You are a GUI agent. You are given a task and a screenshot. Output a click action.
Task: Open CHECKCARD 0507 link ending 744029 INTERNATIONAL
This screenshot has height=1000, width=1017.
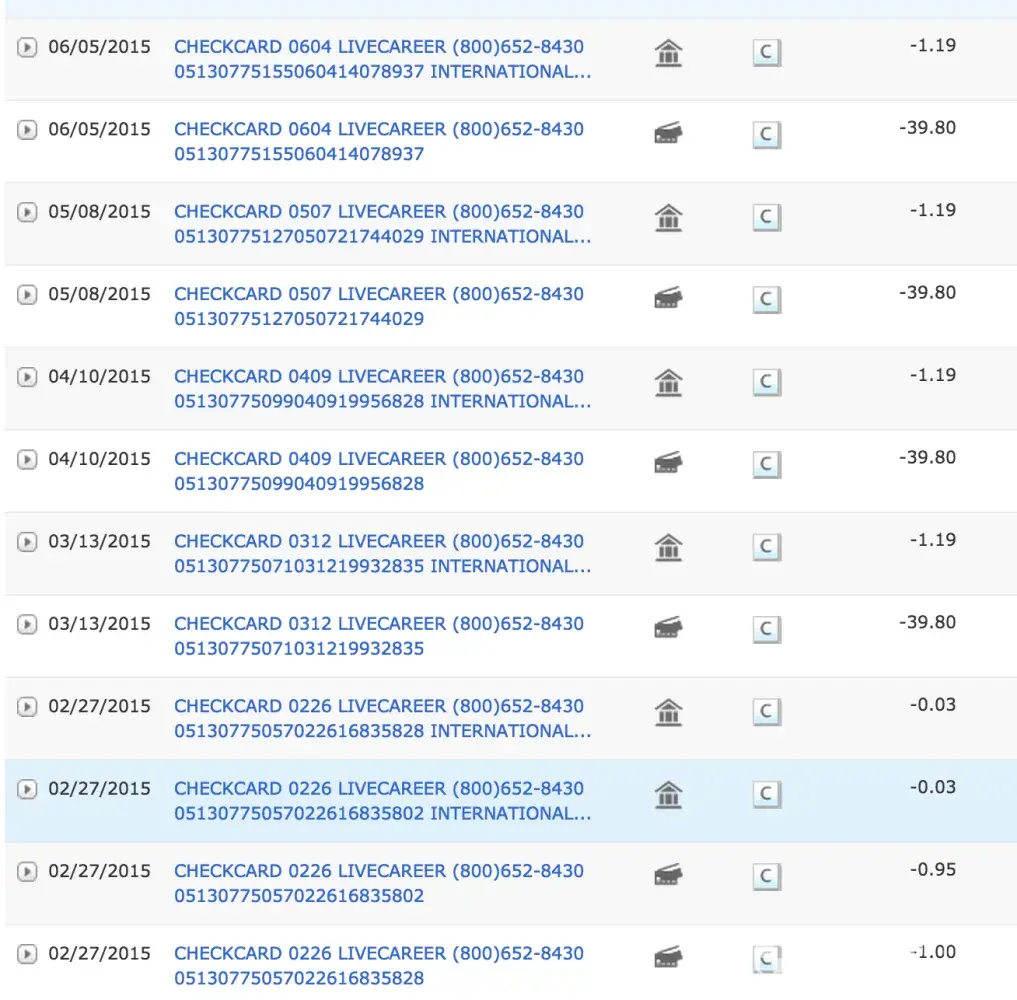pos(383,224)
